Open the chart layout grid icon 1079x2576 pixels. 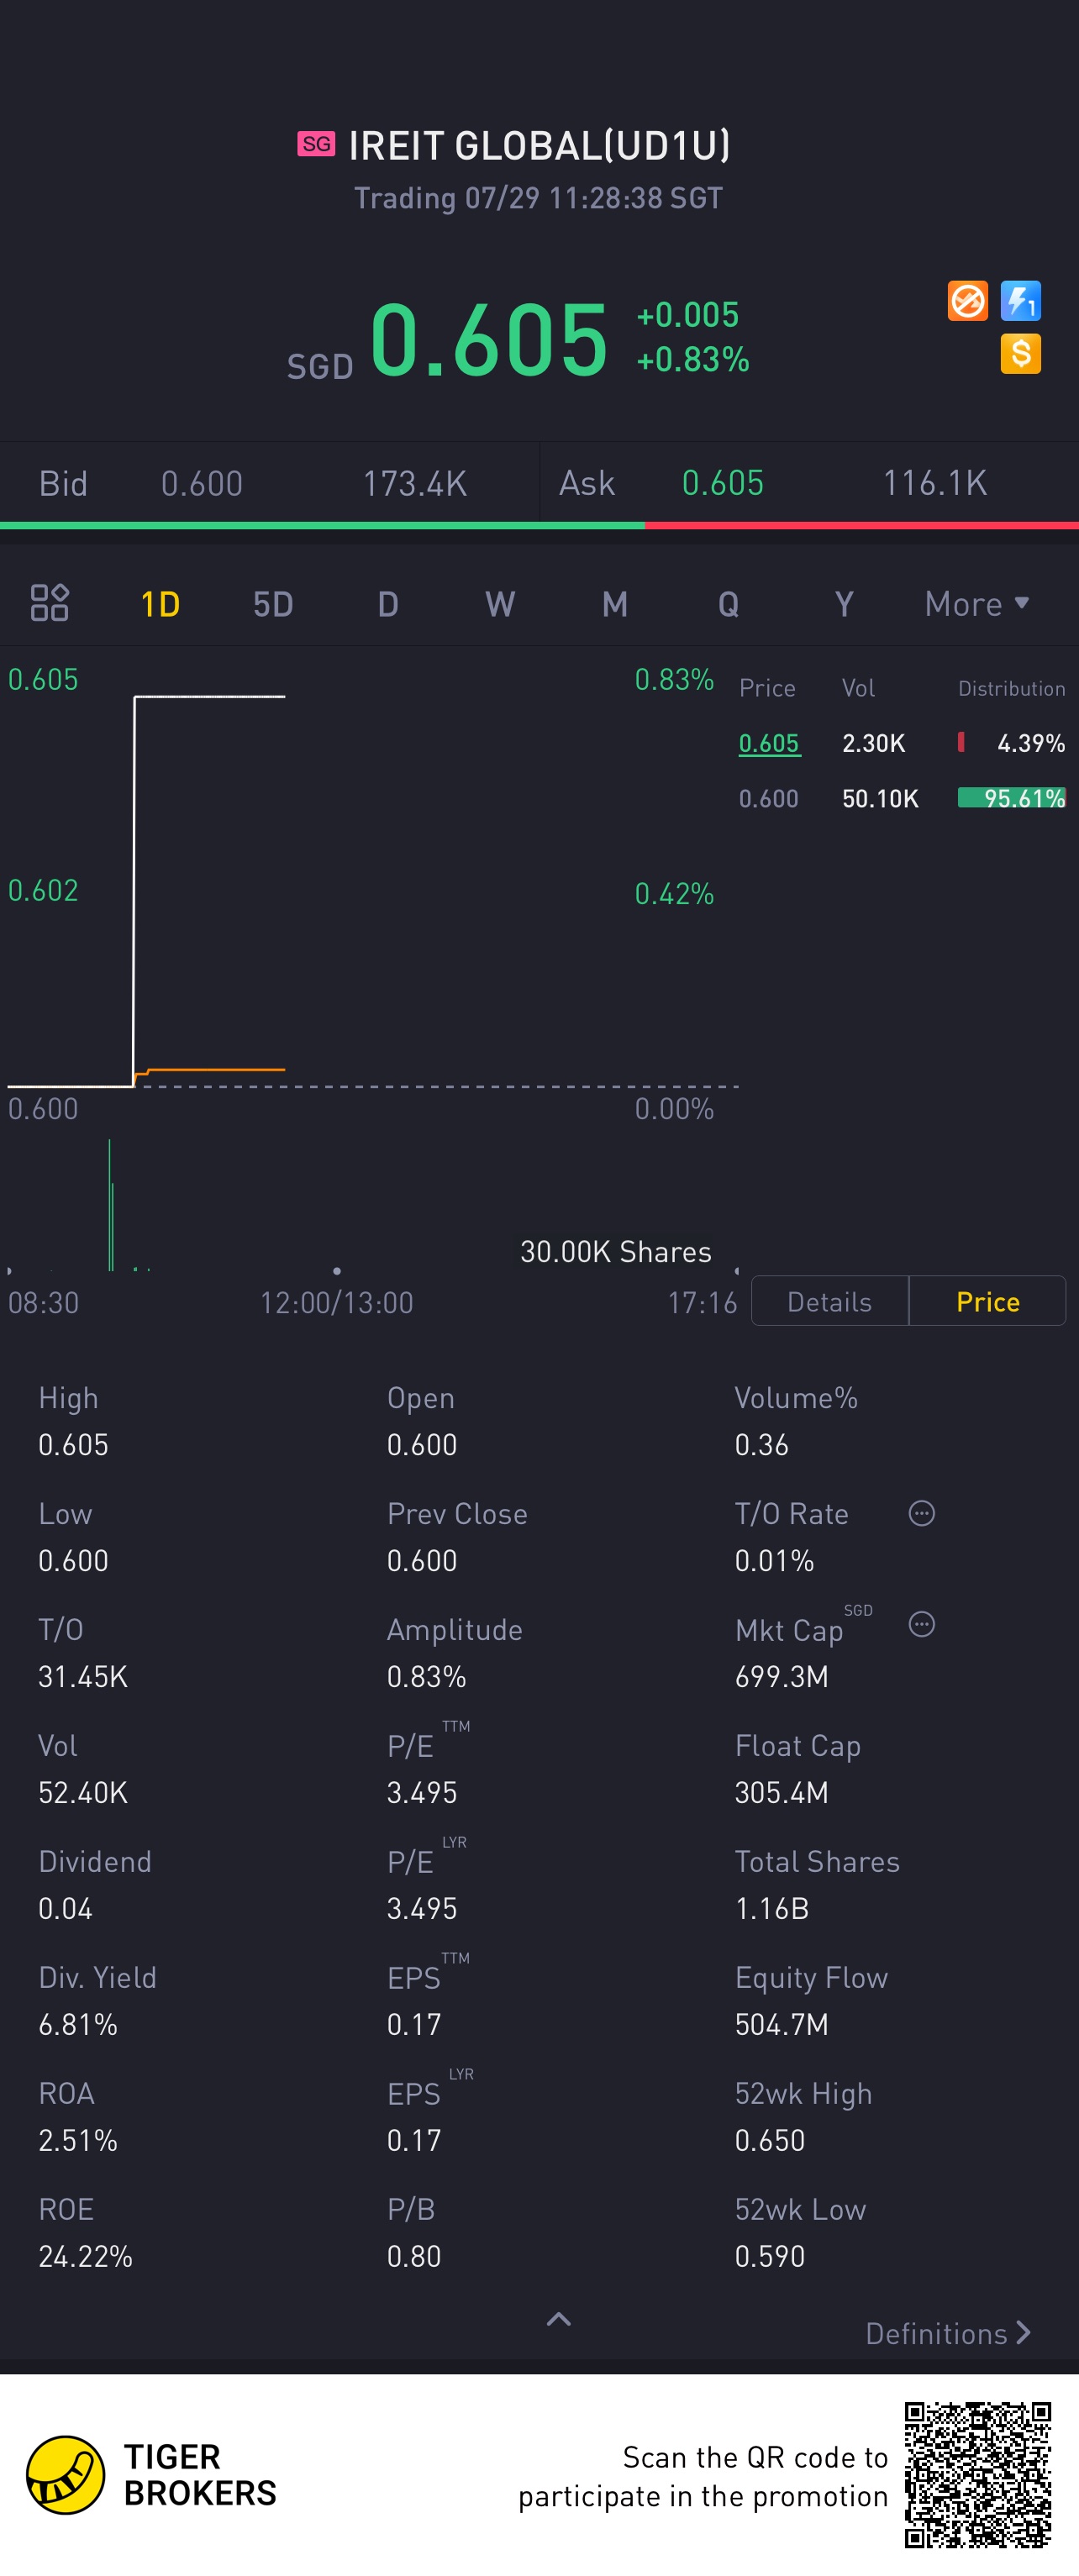pyautogui.click(x=49, y=603)
